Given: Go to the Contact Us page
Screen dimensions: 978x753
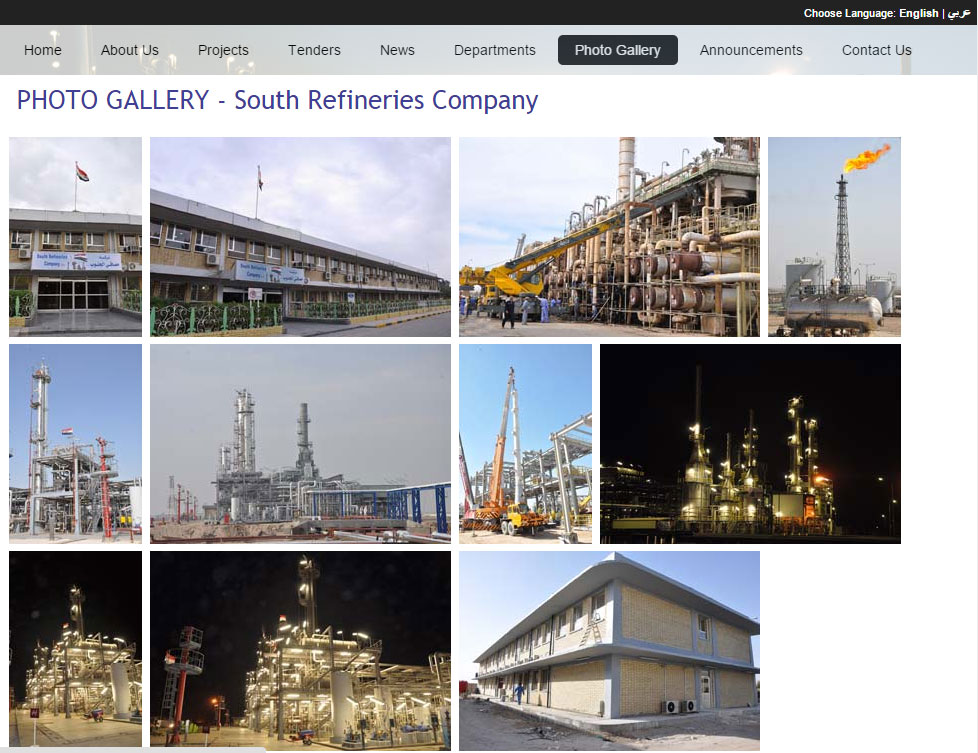Looking at the screenshot, I should point(876,50).
